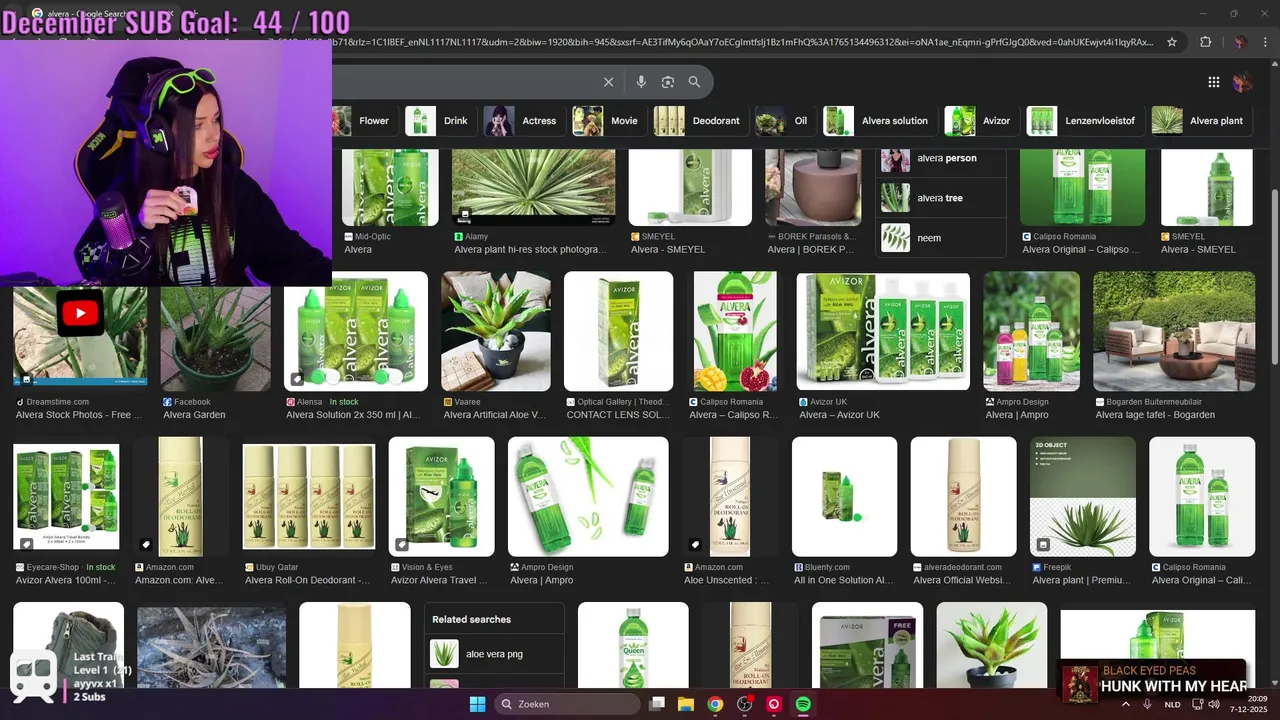Image resolution: width=1280 pixels, height=720 pixels.
Task: Click 'All in One Solution Al...' Bluenty title
Action: (x=843, y=580)
